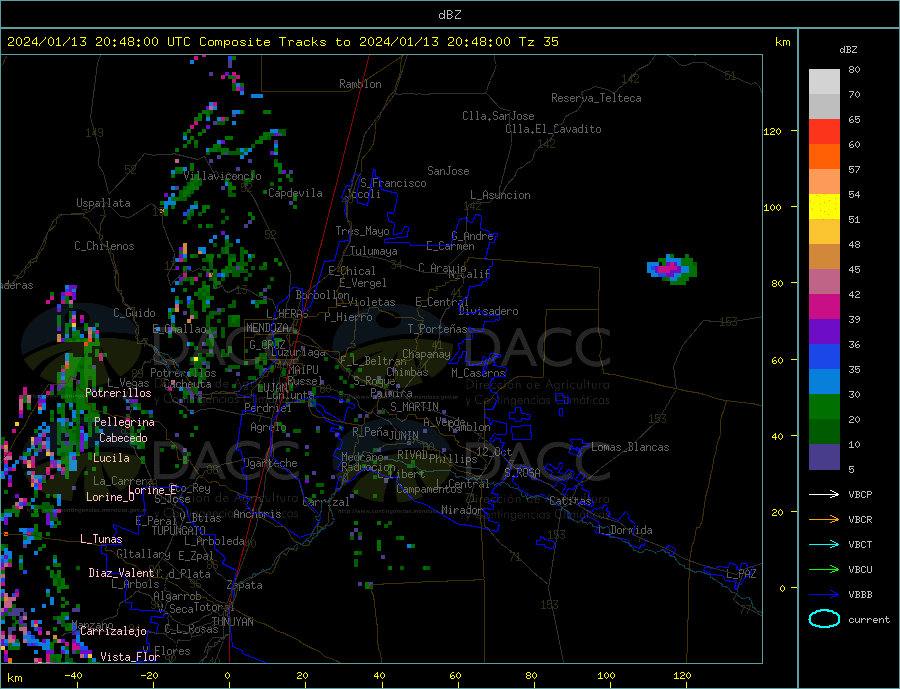Click the 'current' legend label

coord(869,620)
